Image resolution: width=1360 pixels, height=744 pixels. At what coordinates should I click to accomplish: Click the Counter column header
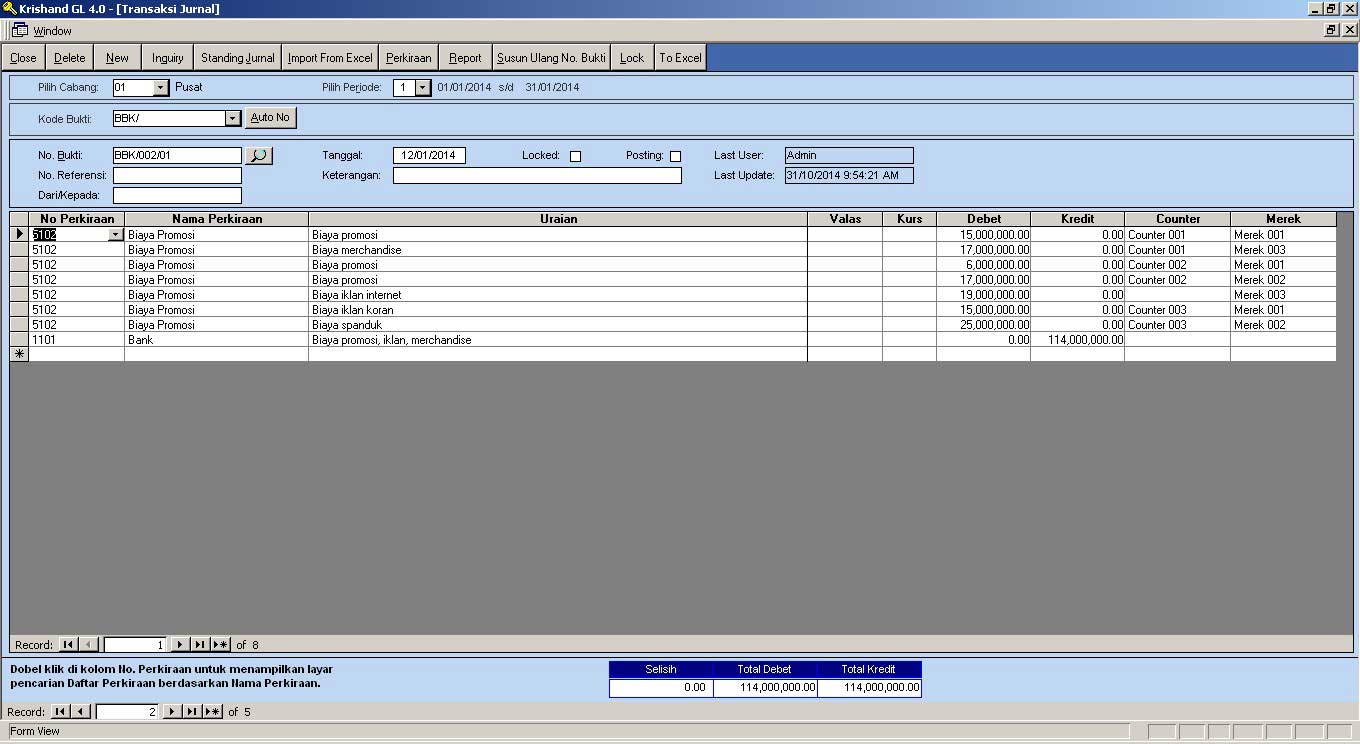click(1178, 219)
